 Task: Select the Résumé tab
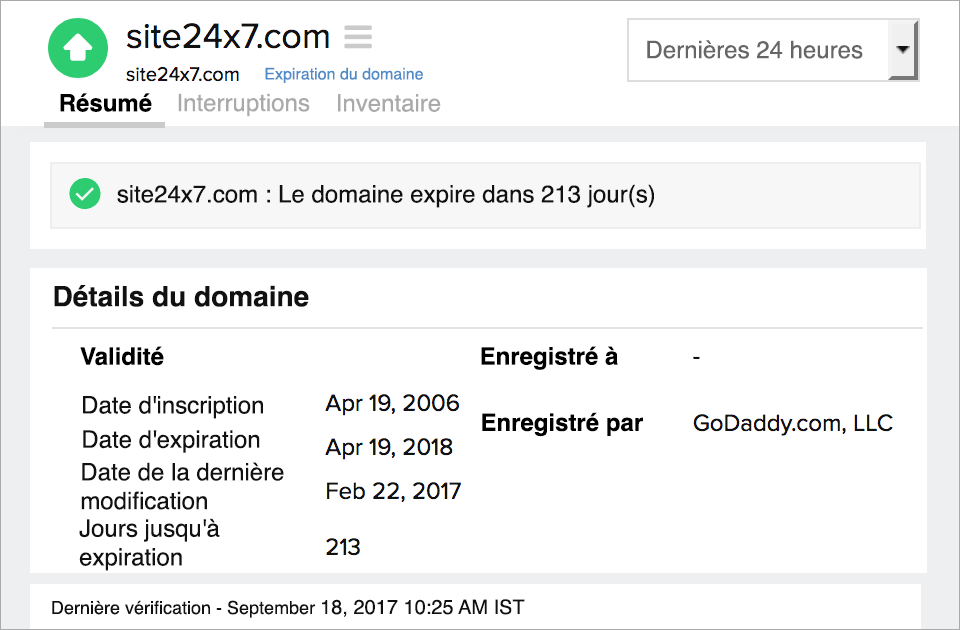coord(104,103)
